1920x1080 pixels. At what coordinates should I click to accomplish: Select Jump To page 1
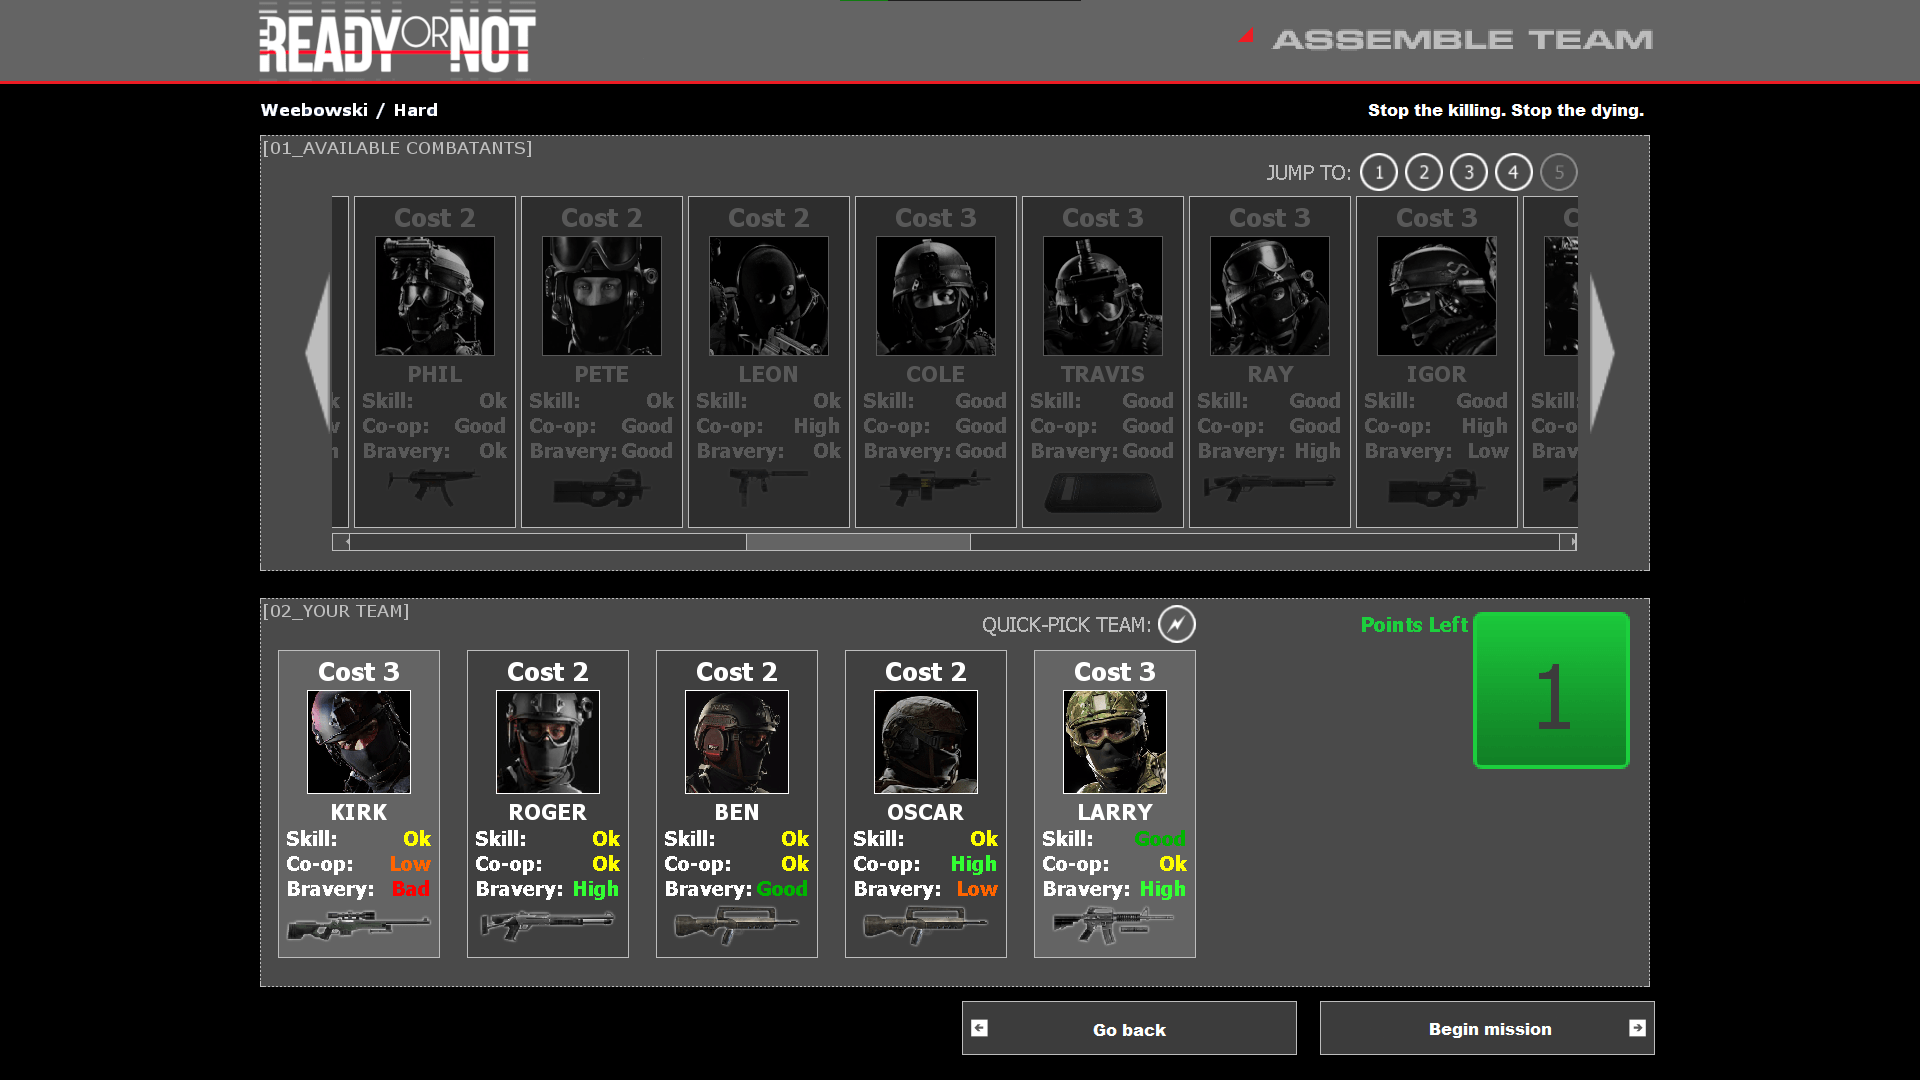1378,172
